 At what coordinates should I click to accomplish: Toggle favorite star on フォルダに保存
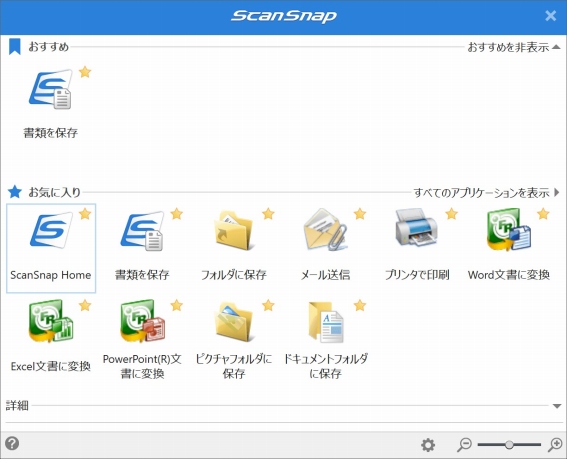click(x=268, y=214)
